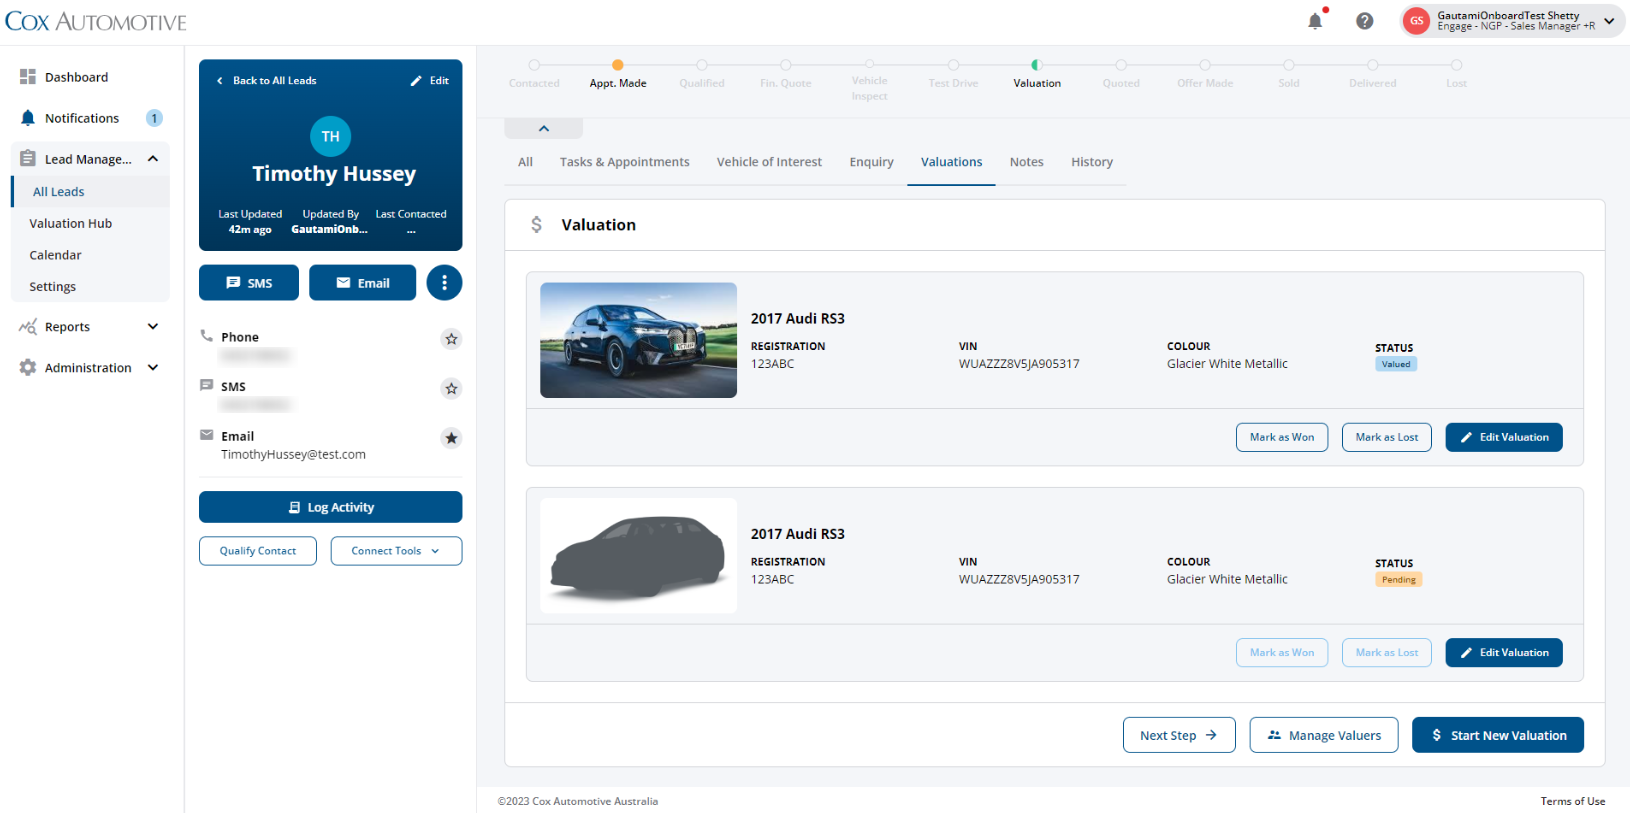Switch to the Notes tab
The width and height of the screenshot is (1630, 813).
point(1026,162)
